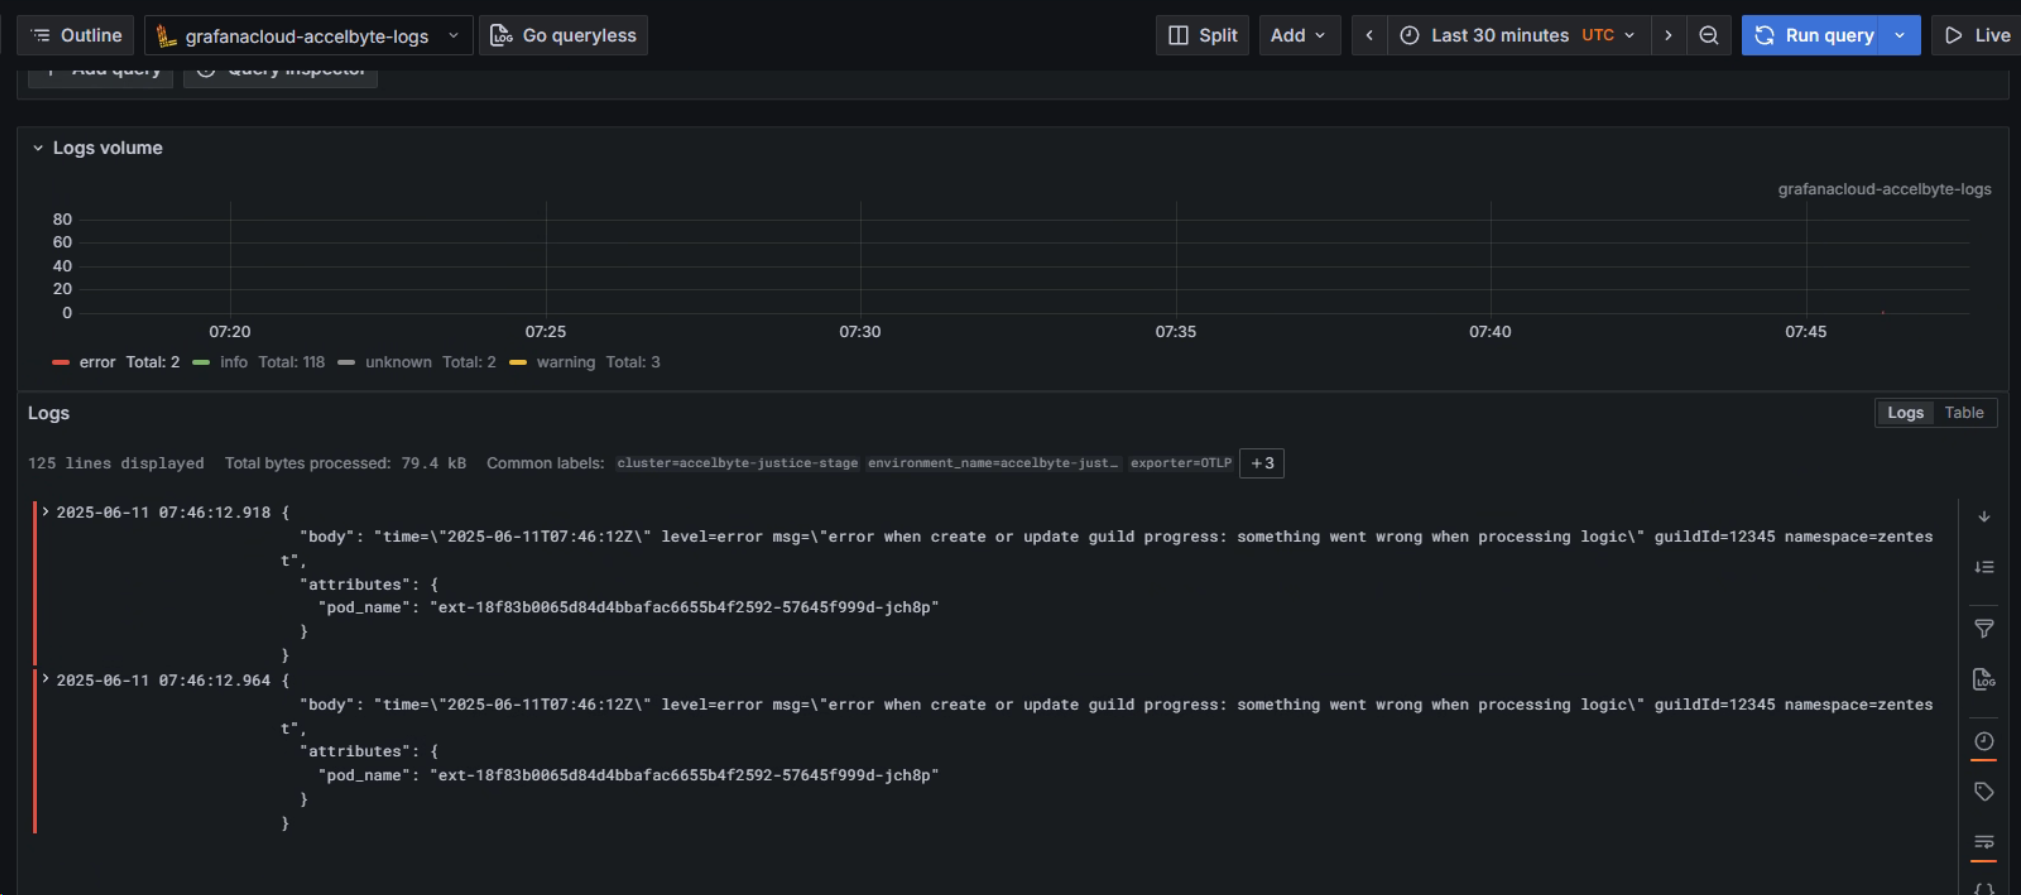Click the grafanacloud-accelbyte-logs chart legend label
The image size is (2021, 895).
pyautogui.click(x=1884, y=189)
